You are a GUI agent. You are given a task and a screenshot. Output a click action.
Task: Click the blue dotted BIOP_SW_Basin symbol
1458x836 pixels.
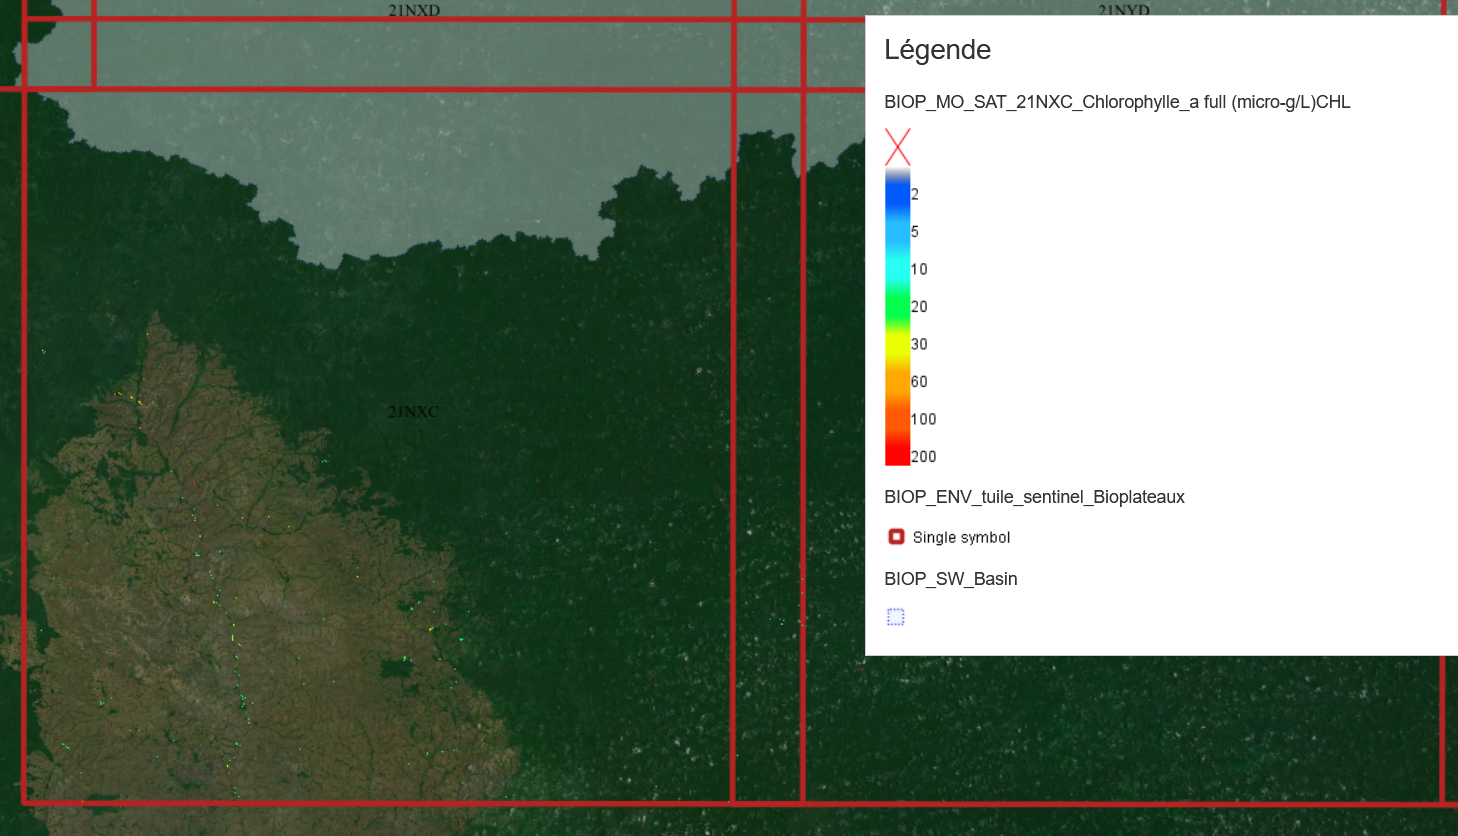[896, 617]
